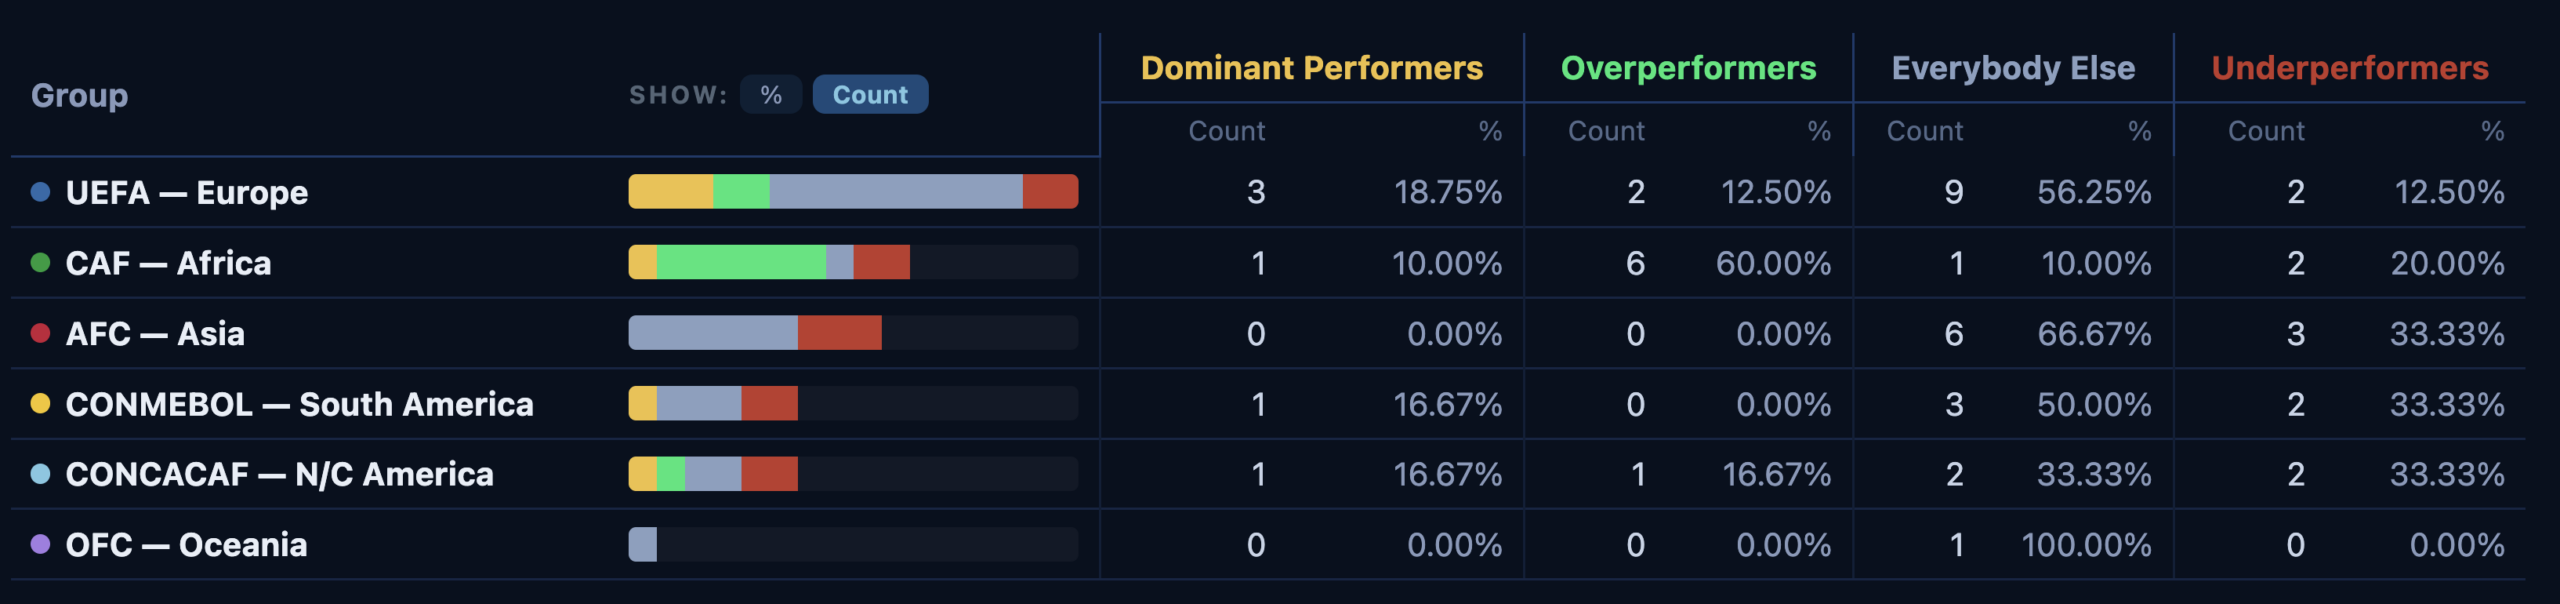Click the light blue dot beside CONCACAF
This screenshot has width=2560, height=604.
[x=40, y=474]
